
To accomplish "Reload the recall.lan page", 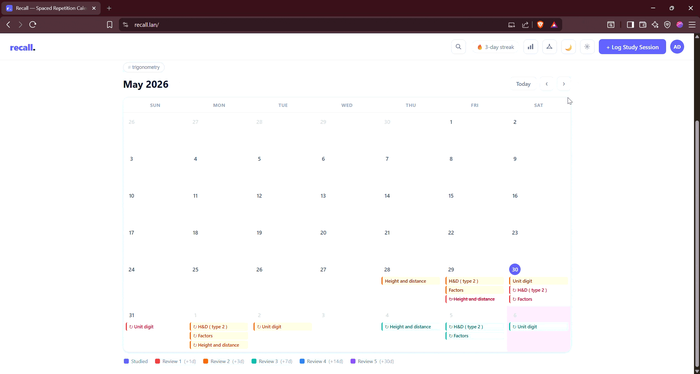I will point(33,25).
